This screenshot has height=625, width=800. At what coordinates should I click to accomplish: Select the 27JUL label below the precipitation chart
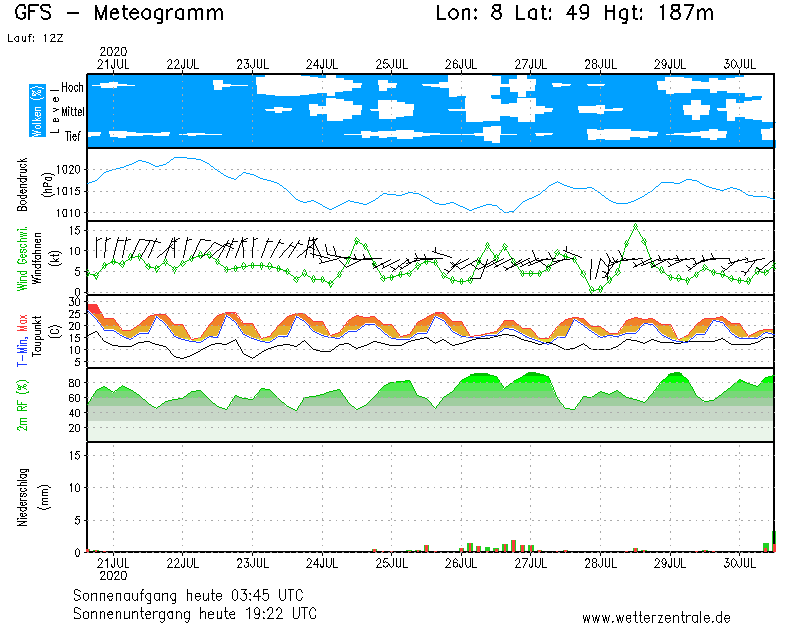point(531,564)
